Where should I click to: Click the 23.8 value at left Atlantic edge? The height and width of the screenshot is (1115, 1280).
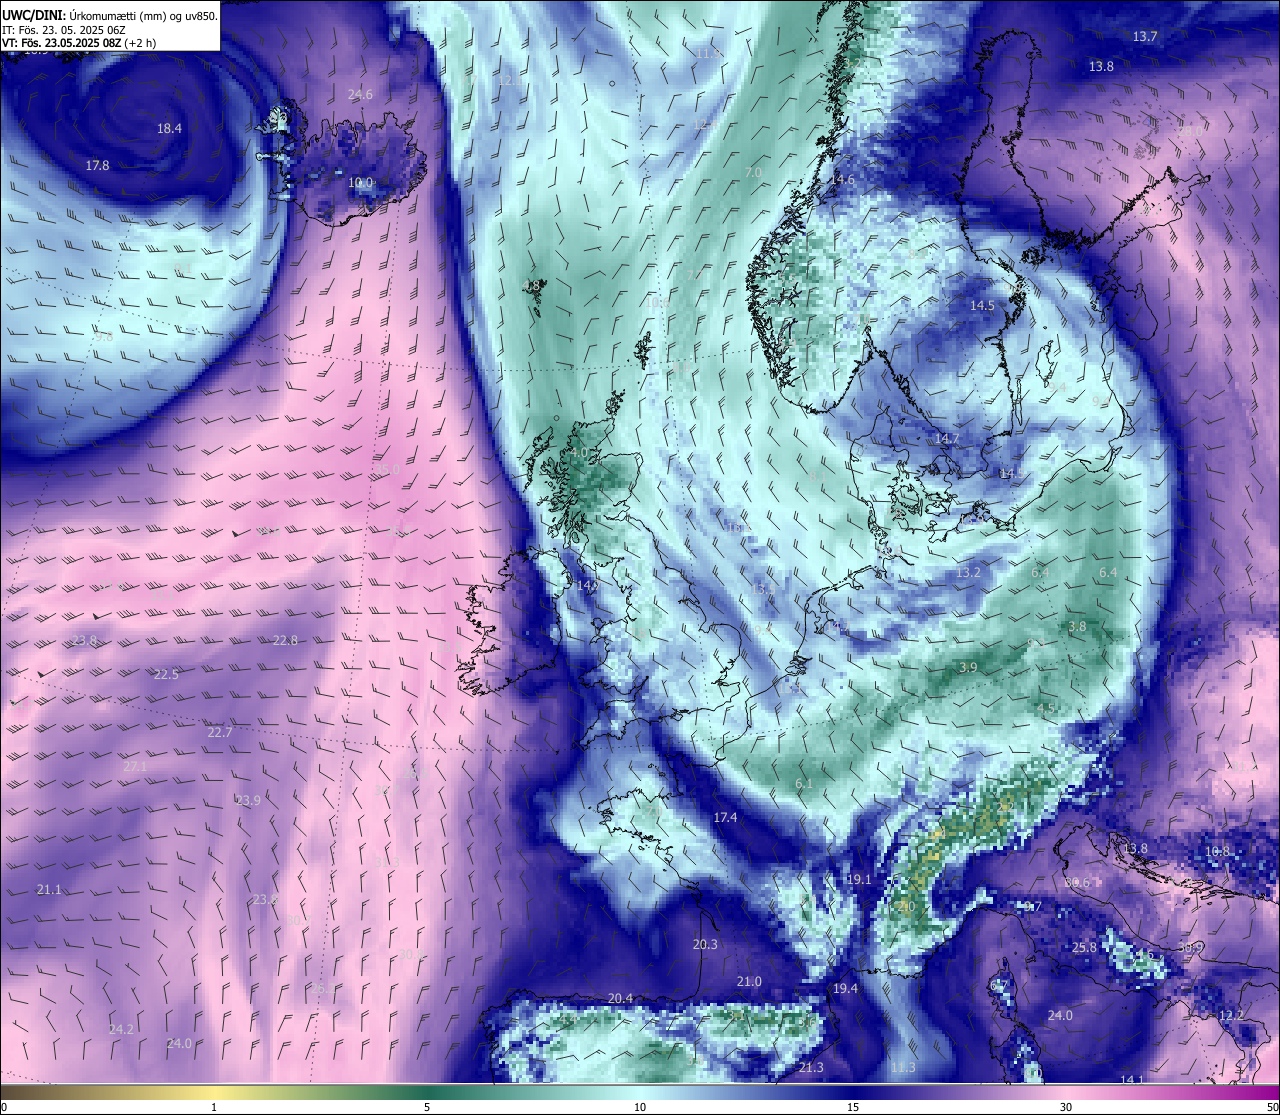tap(85, 640)
